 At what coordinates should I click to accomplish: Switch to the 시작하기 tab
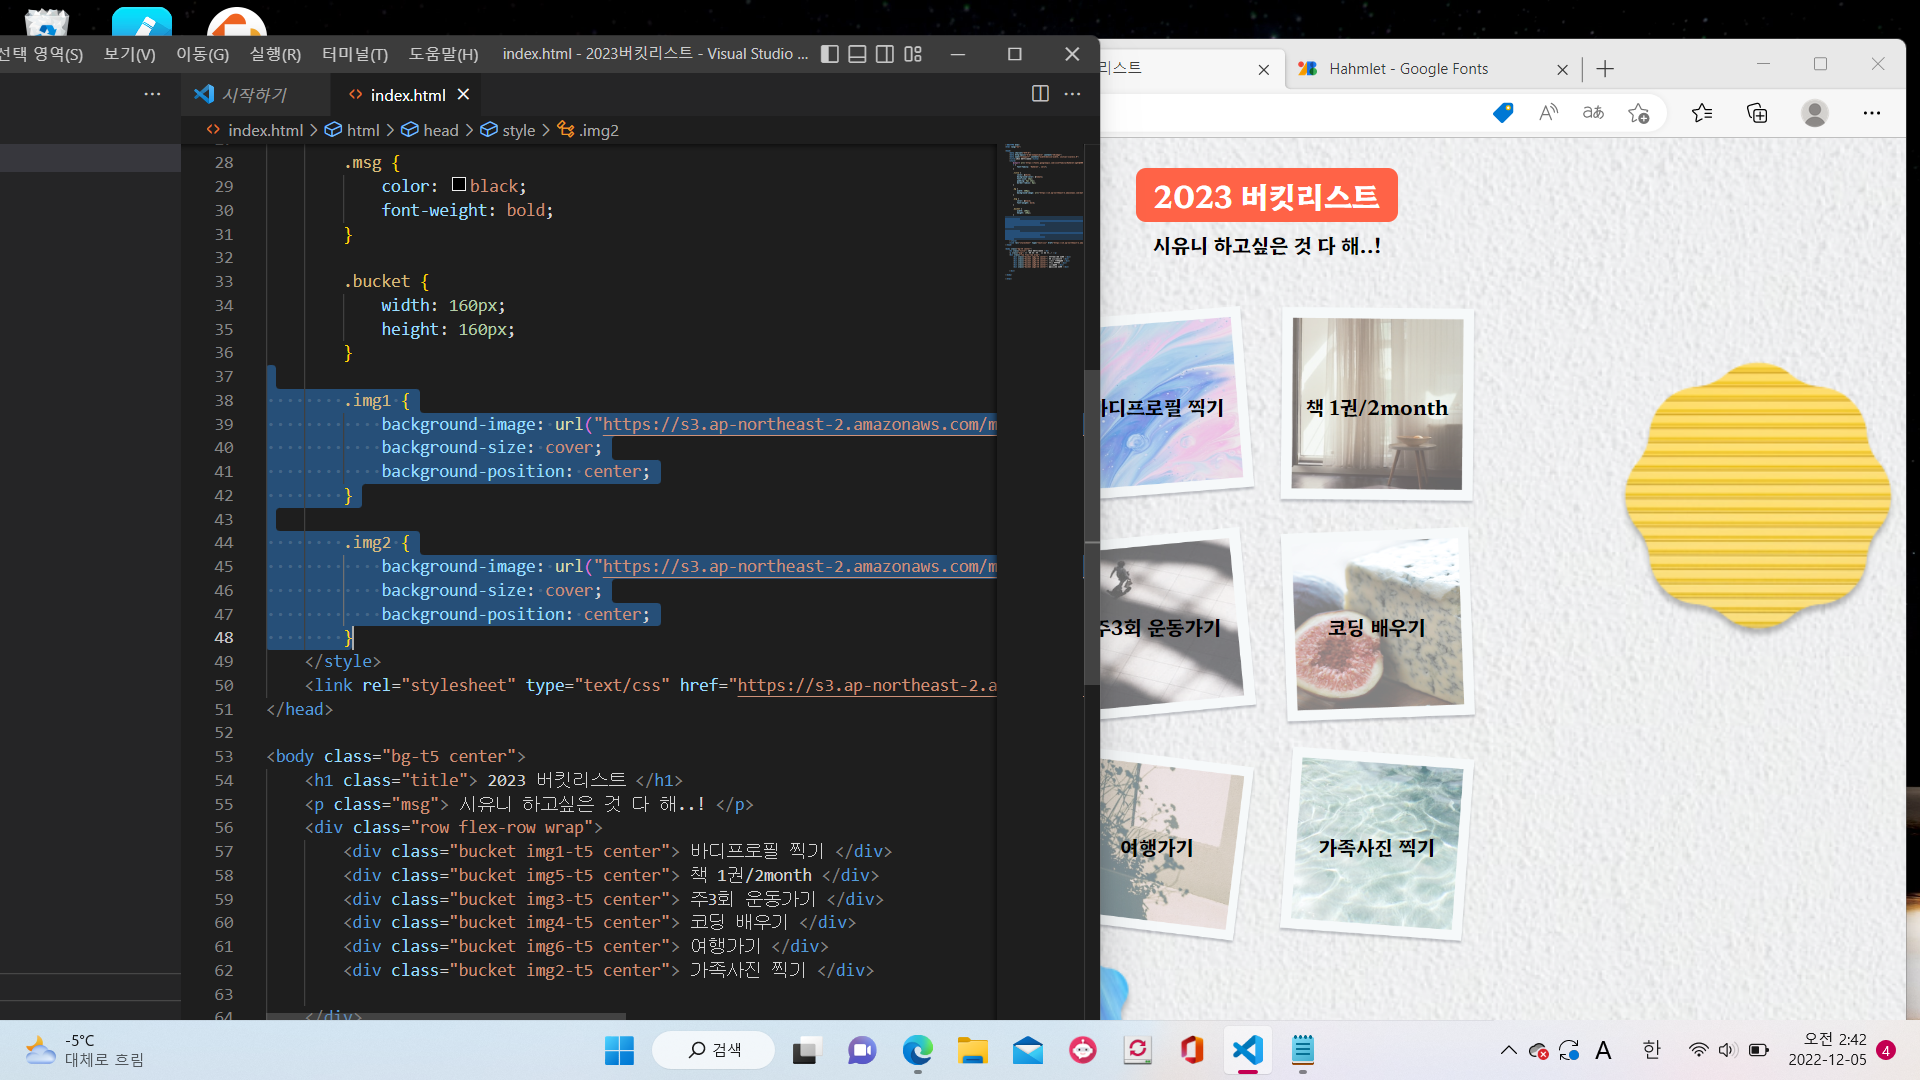[x=254, y=95]
